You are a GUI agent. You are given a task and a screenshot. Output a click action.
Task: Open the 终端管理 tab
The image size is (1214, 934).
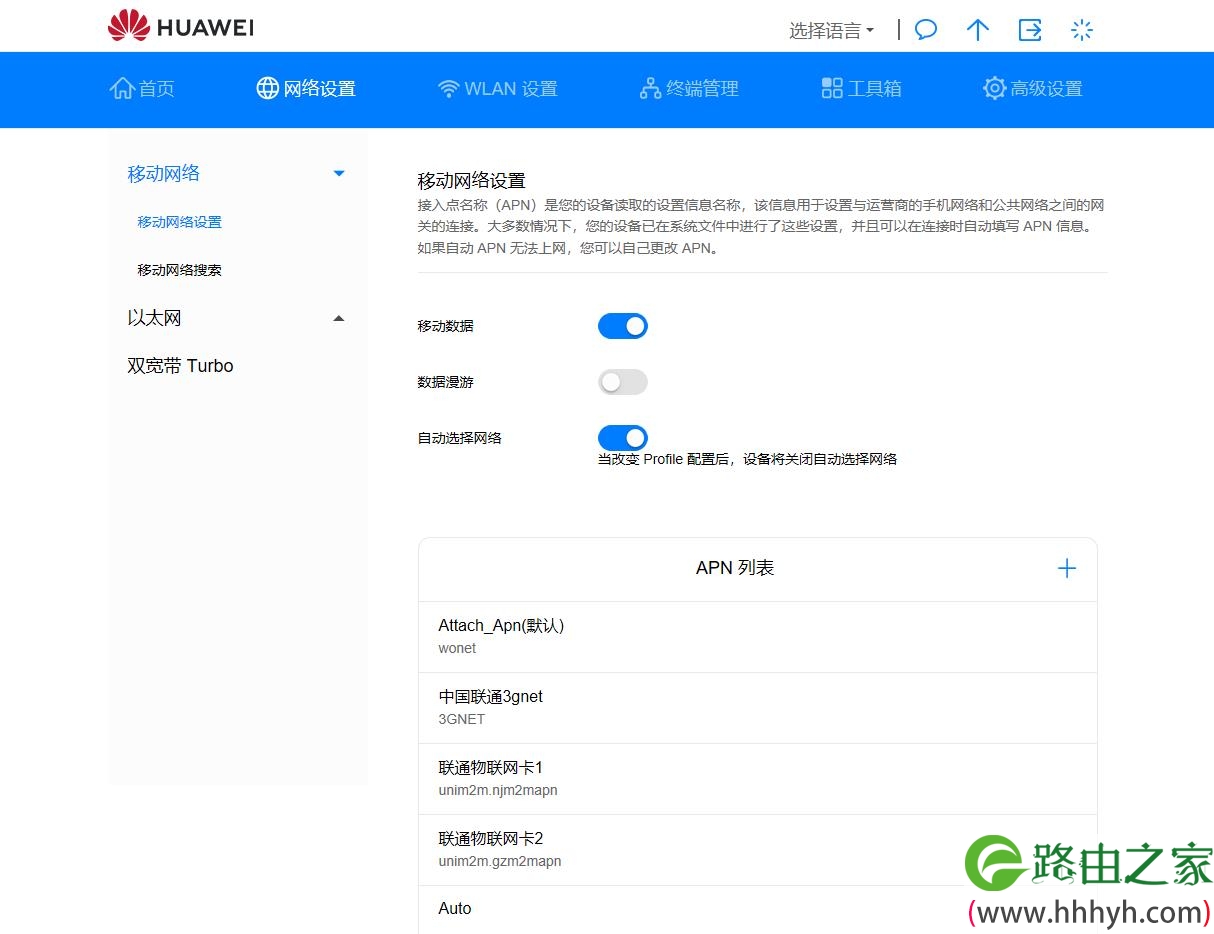pos(689,89)
